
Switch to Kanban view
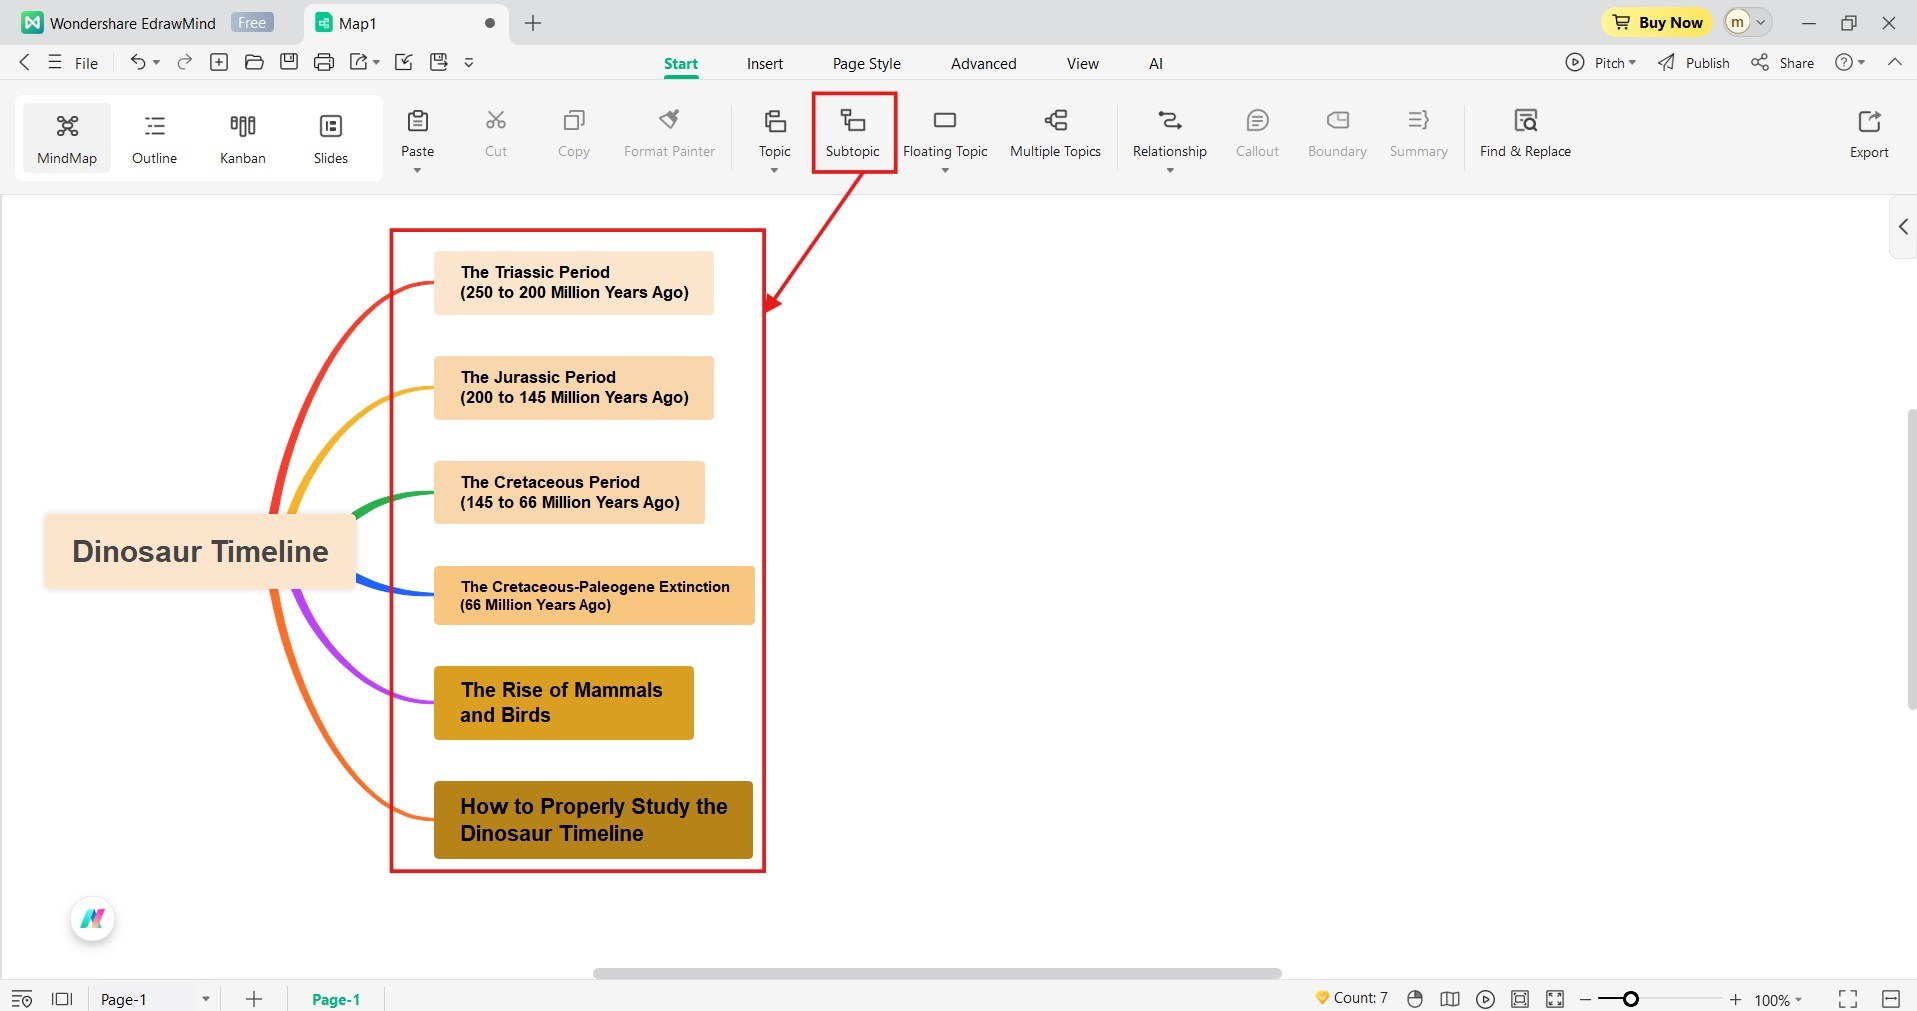(241, 137)
